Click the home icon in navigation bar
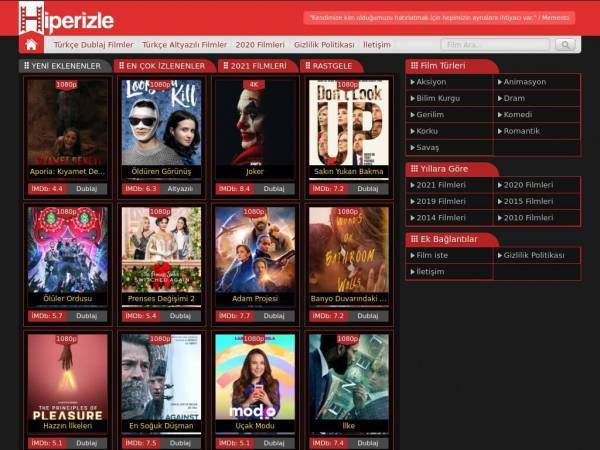Screen dimensions: 600x450 click(31, 45)
